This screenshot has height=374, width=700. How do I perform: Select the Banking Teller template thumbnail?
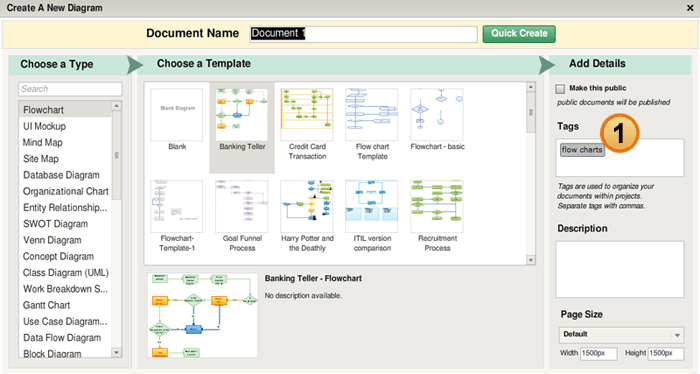[242, 115]
